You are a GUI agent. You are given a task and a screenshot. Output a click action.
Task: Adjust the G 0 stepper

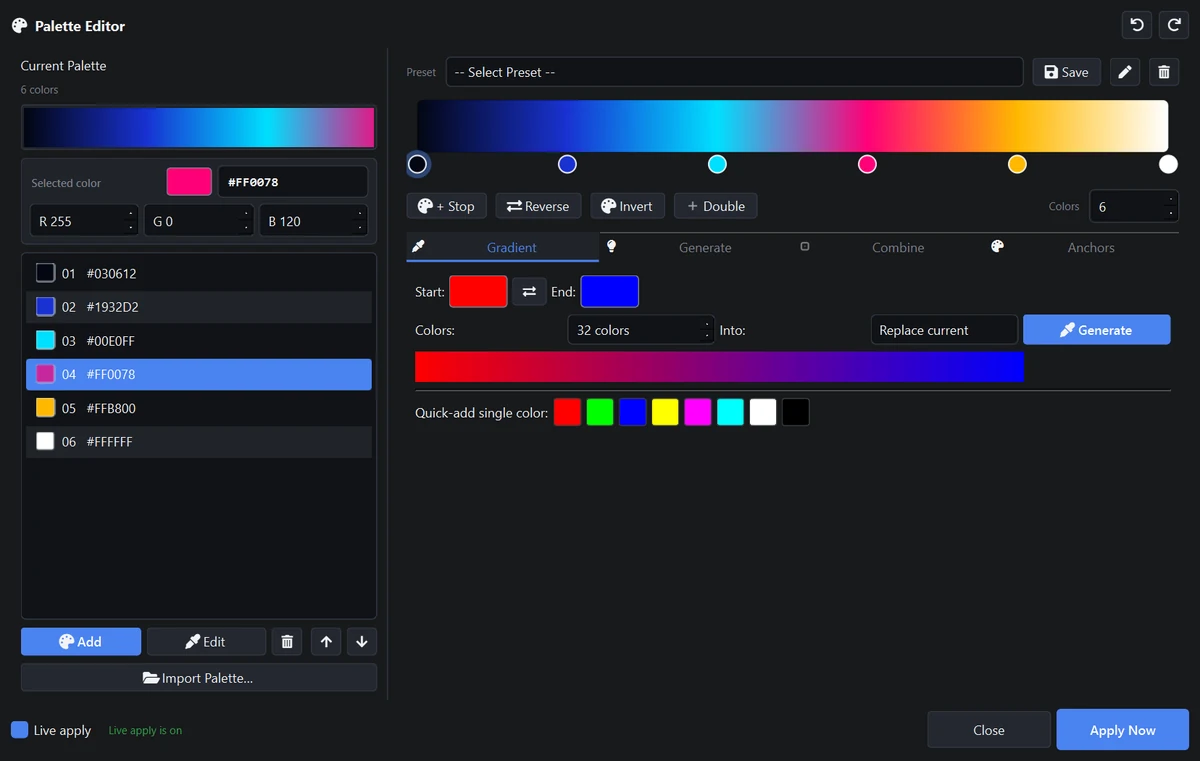pos(246,221)
